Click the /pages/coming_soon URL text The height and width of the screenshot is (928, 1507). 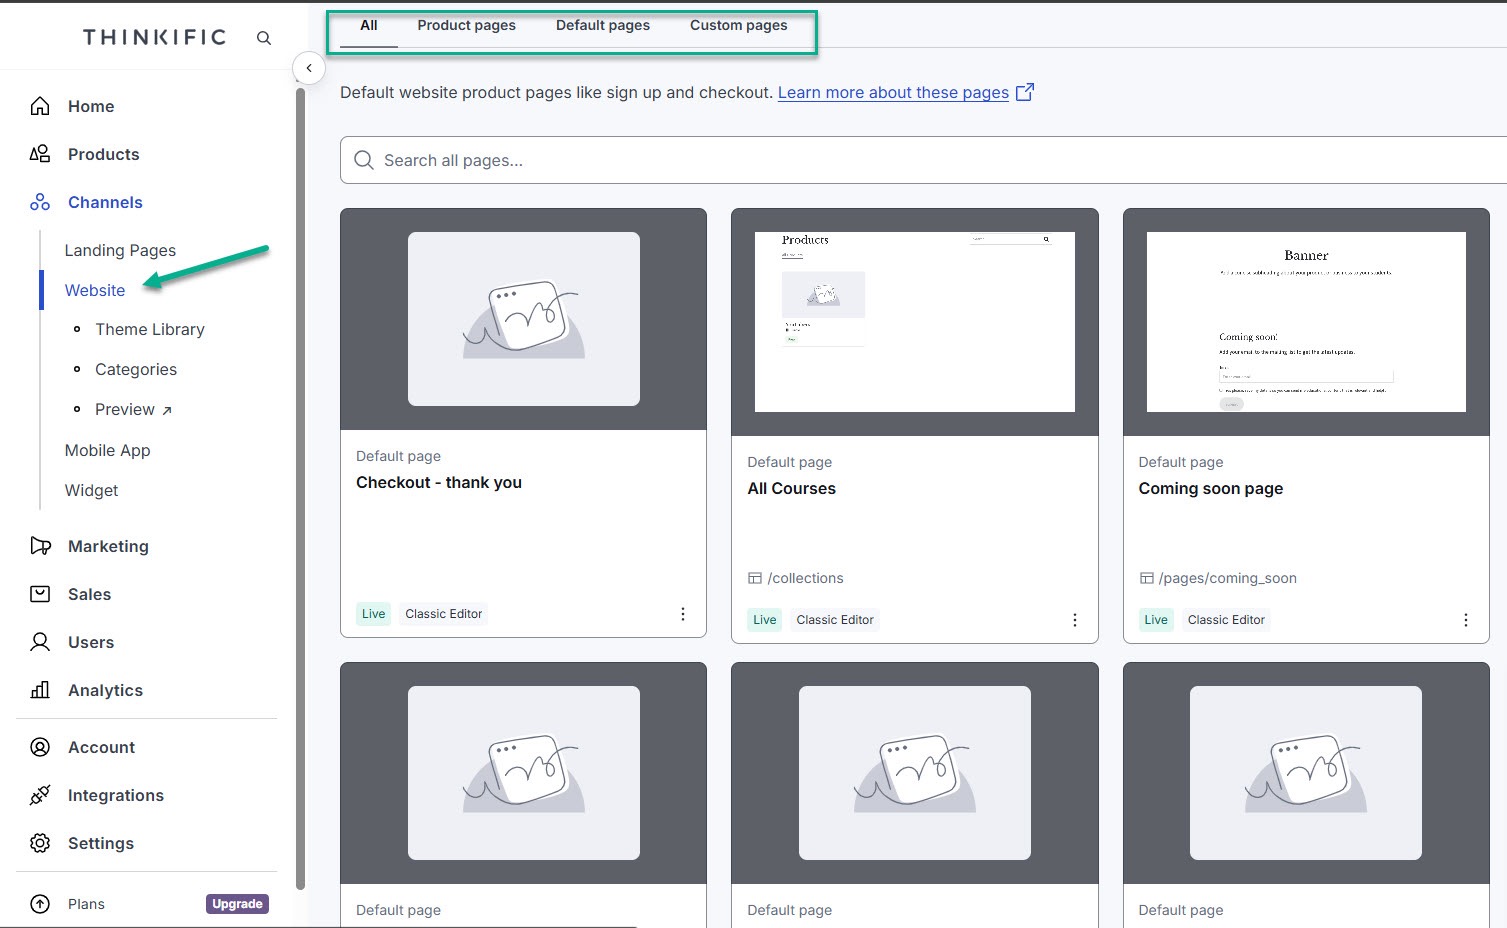(x=1227, y=578)
